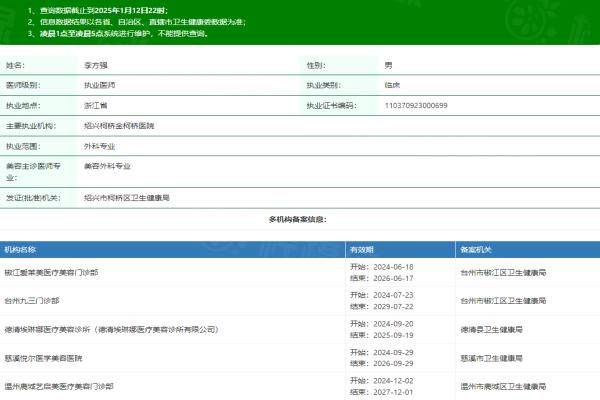
Task: Click the doctor's name value beside 姓名
Action: (96, 65)
